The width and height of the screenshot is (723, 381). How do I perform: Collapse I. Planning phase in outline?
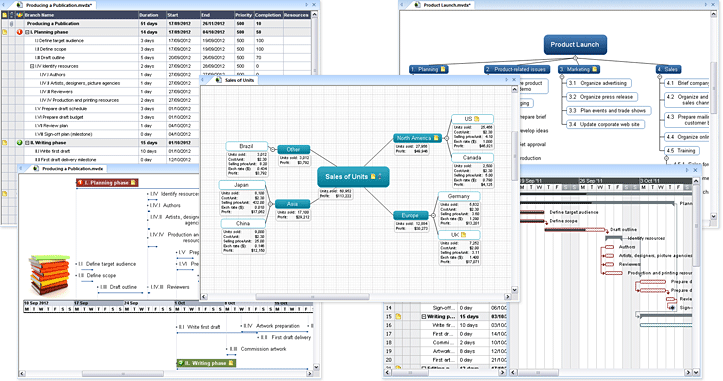[27, 32]
